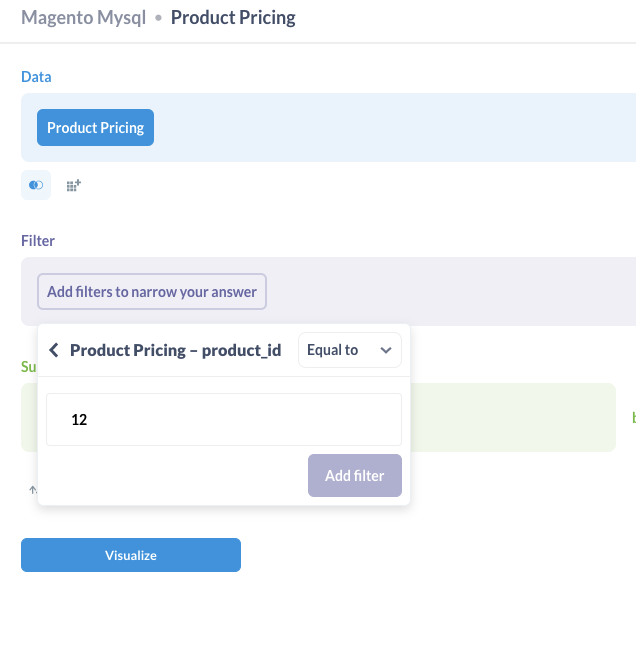Click the blue Data section panel background

[400, 128]
